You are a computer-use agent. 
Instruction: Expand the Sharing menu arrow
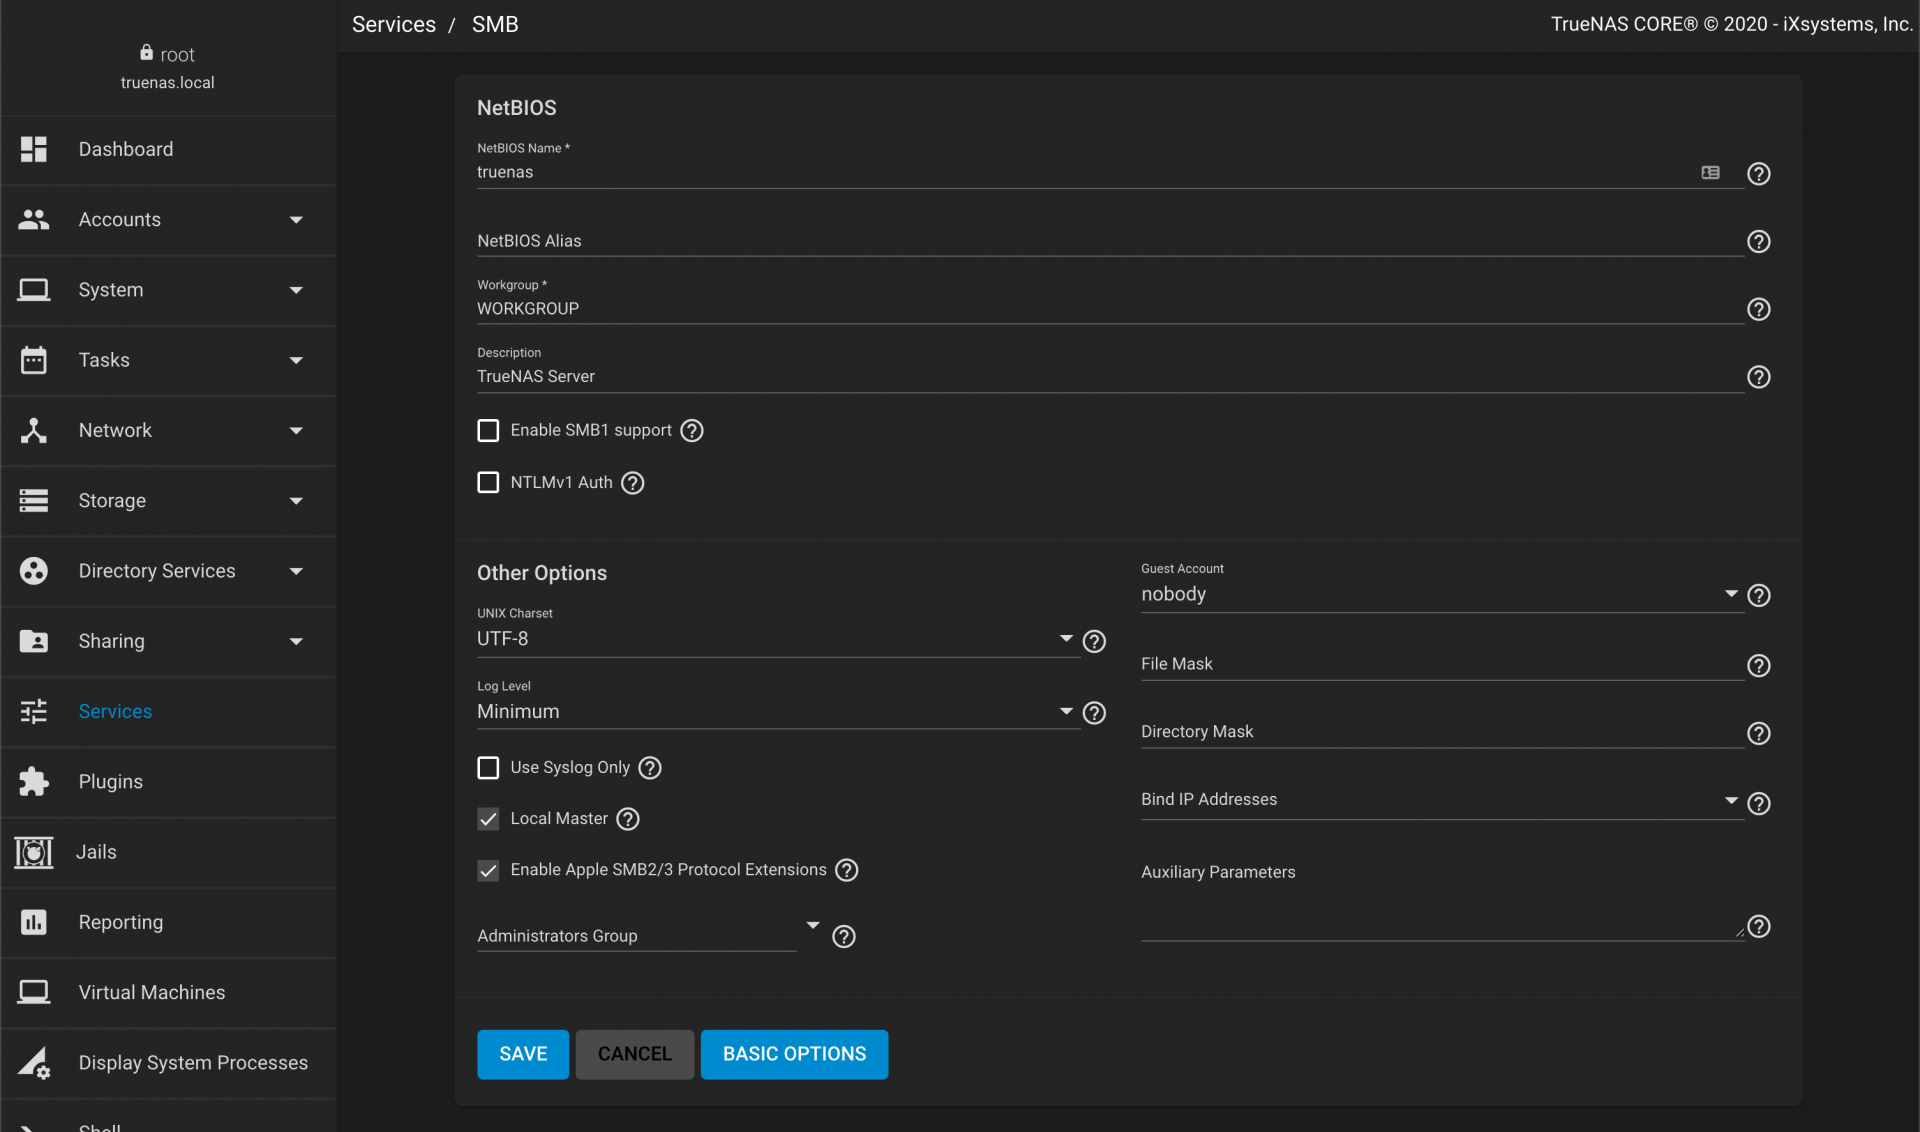pos(296,642)
